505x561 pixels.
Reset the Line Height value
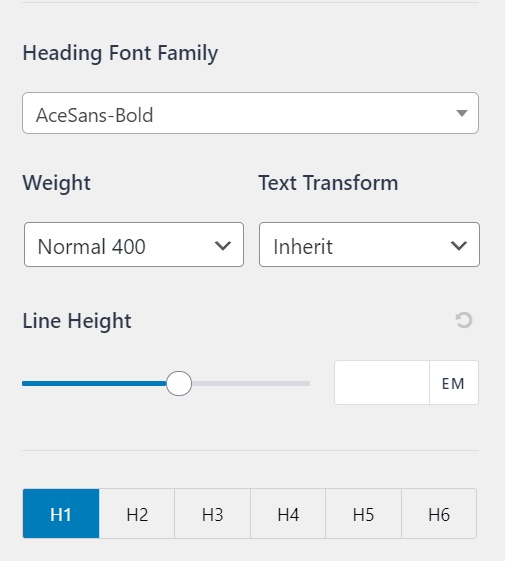464,320
